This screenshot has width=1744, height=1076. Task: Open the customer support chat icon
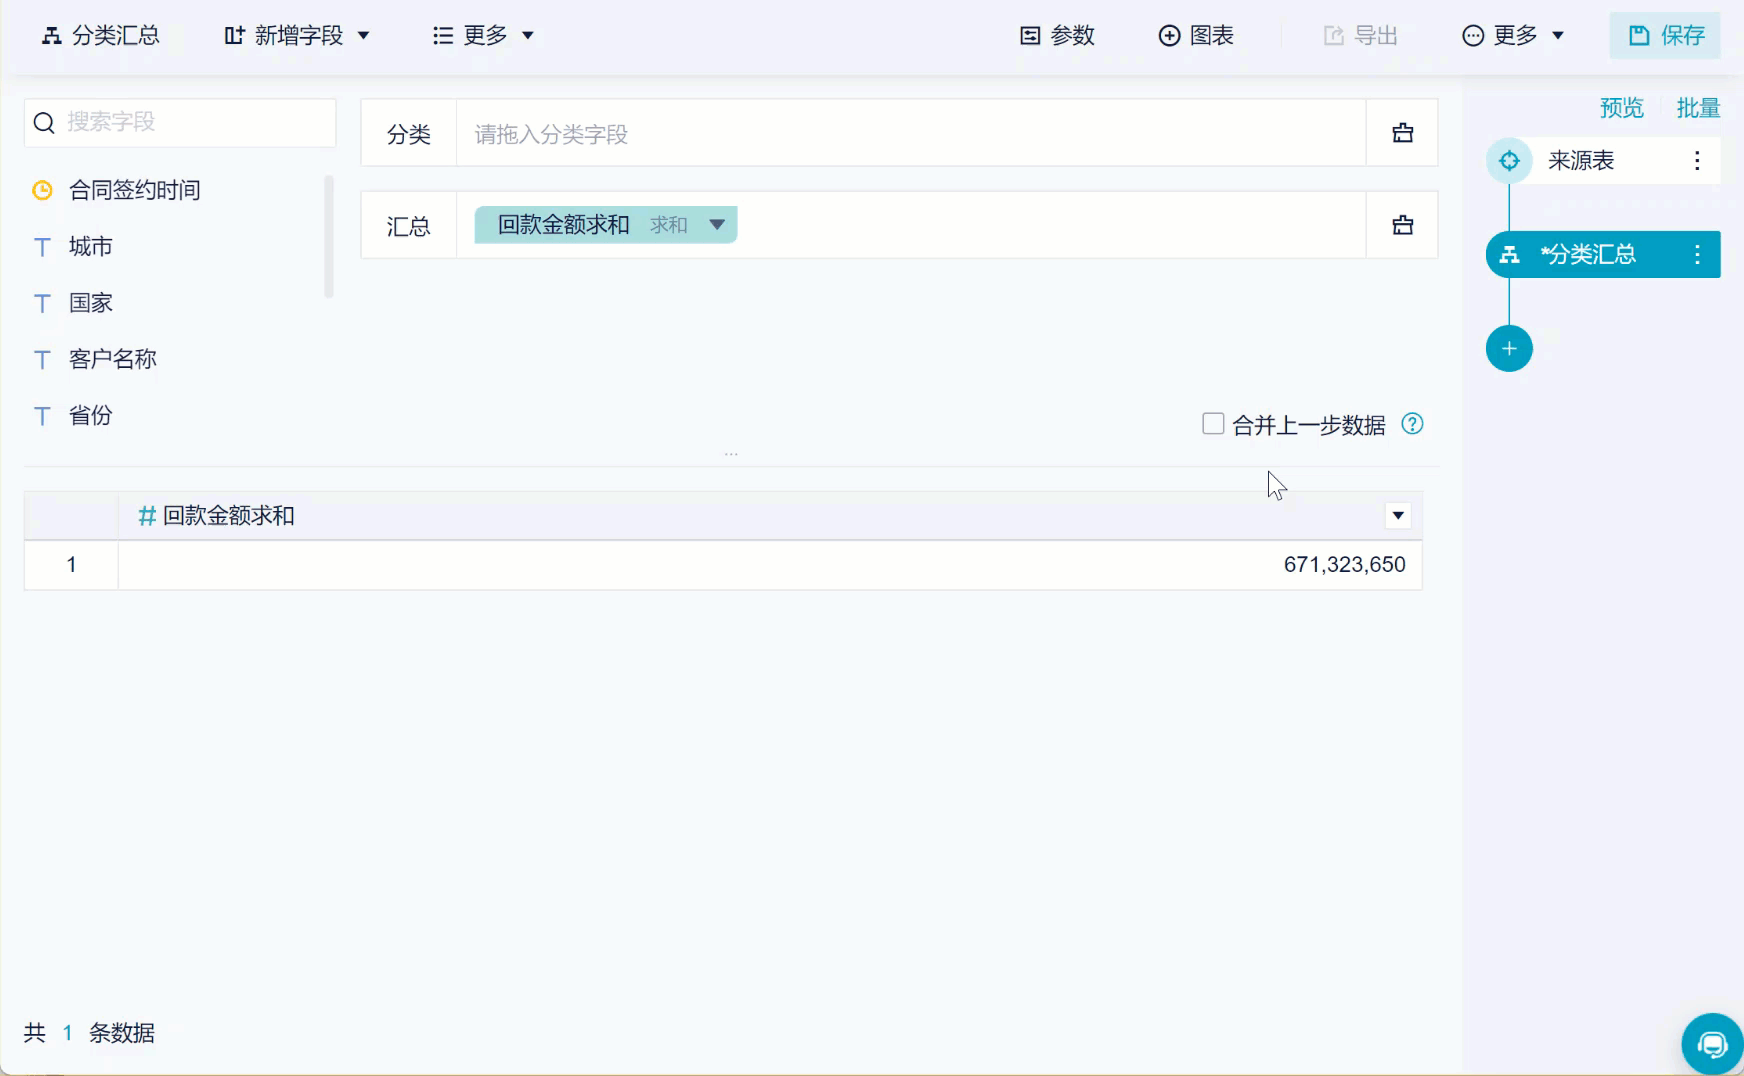pos(1712,1045)
